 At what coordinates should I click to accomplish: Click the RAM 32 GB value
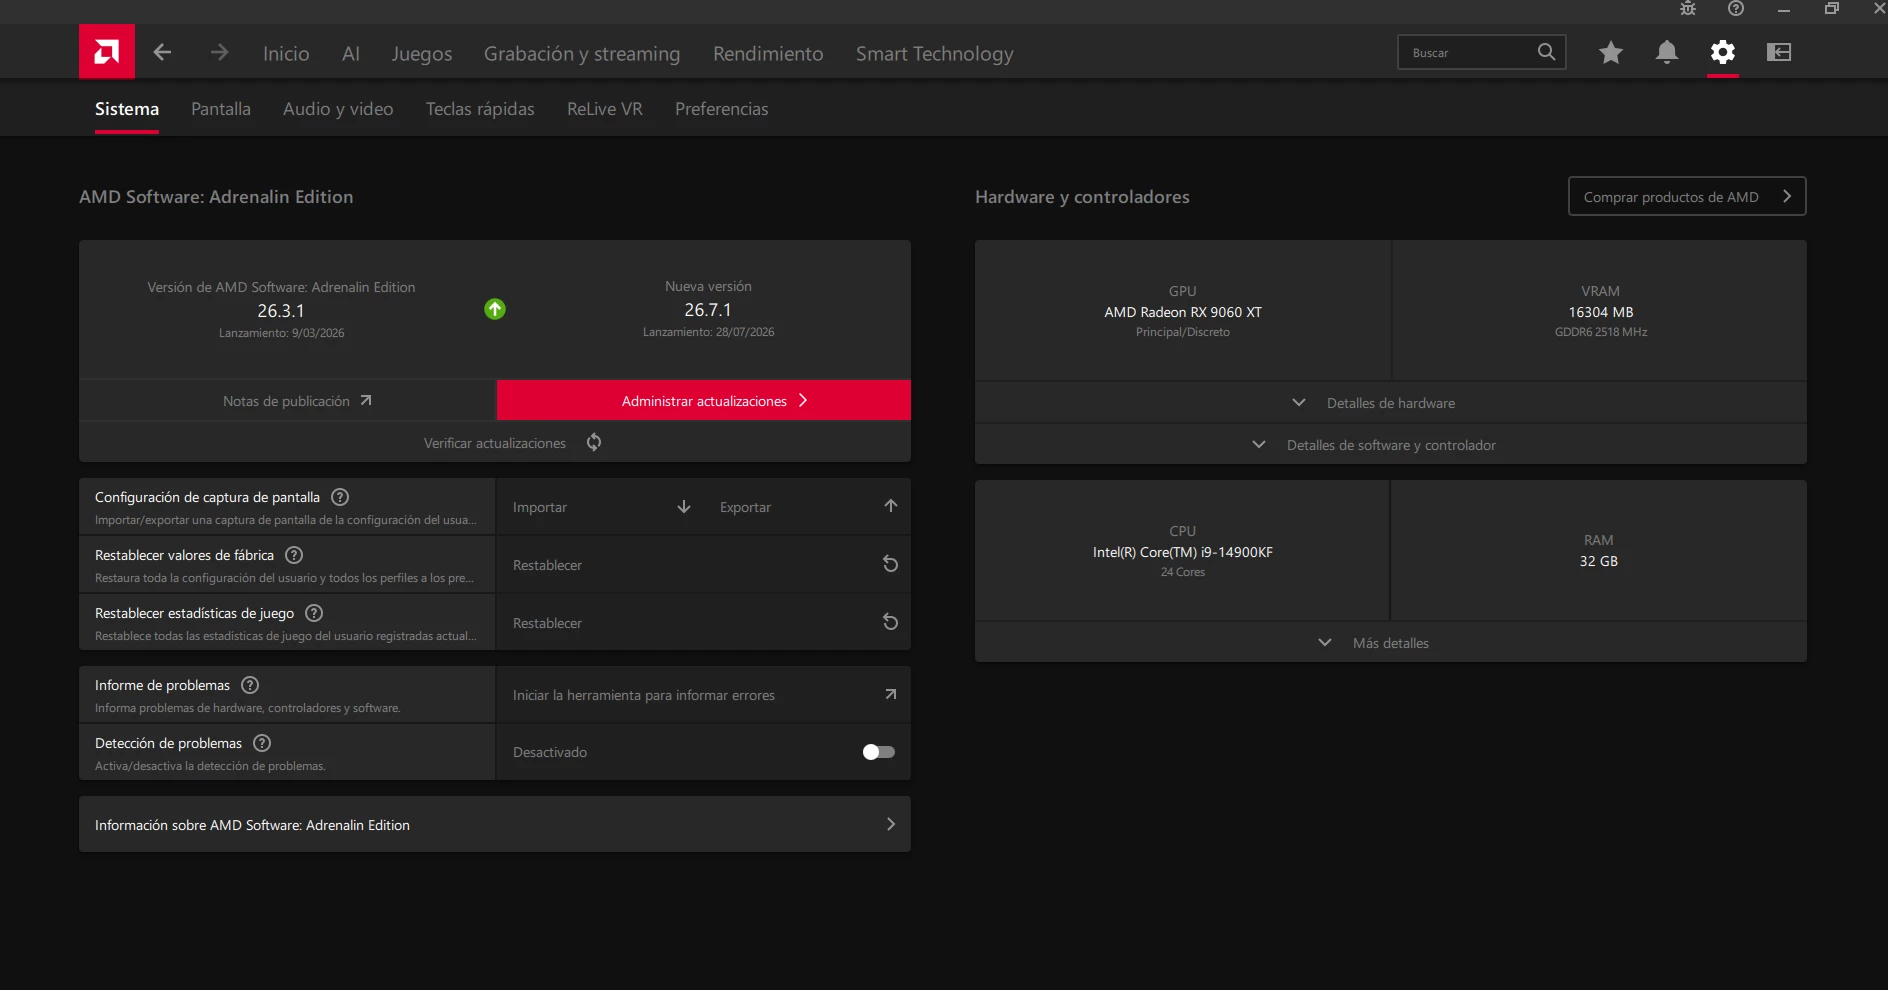point(1599,561)
